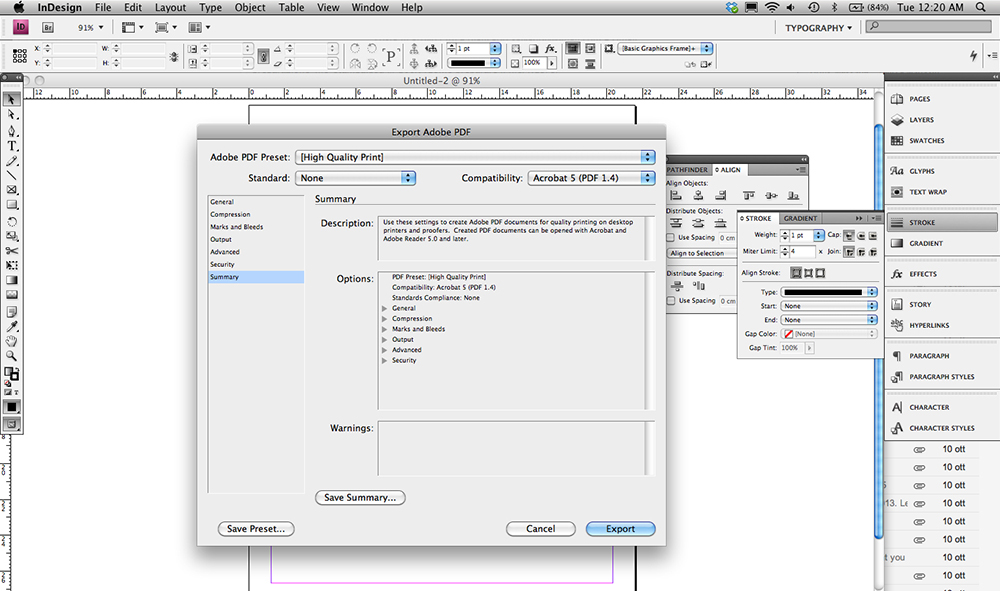Select the Type tool in the toolbox
This screenshot has height=591, width=1000.
click(x=12, y=146)
